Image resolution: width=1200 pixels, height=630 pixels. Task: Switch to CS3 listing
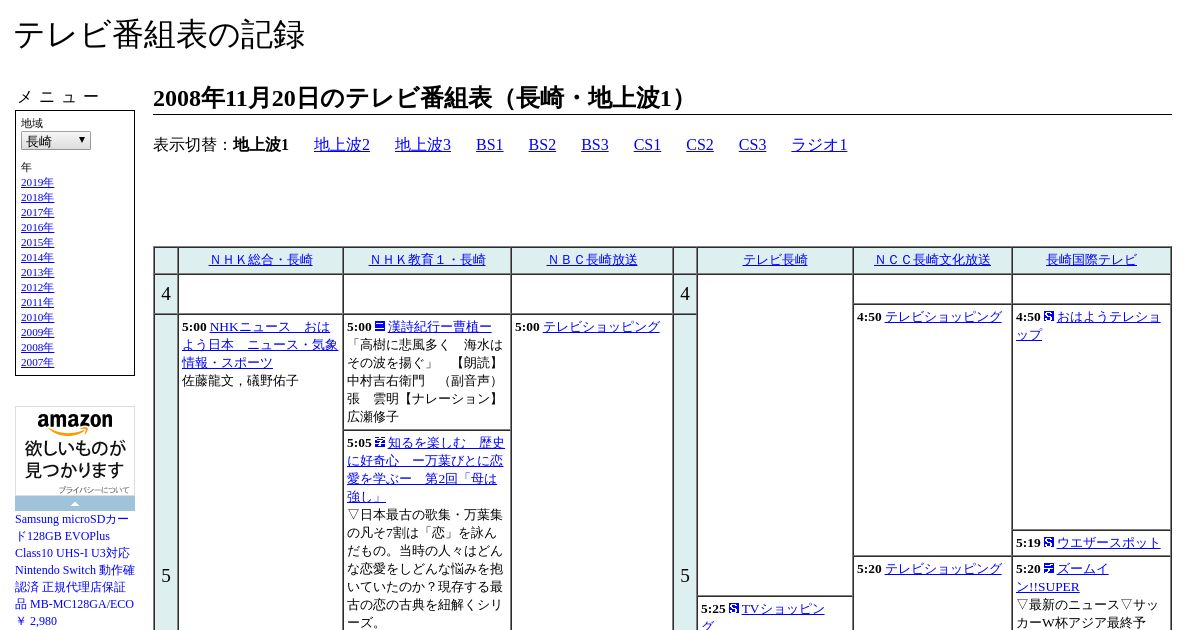coord(753,145)
